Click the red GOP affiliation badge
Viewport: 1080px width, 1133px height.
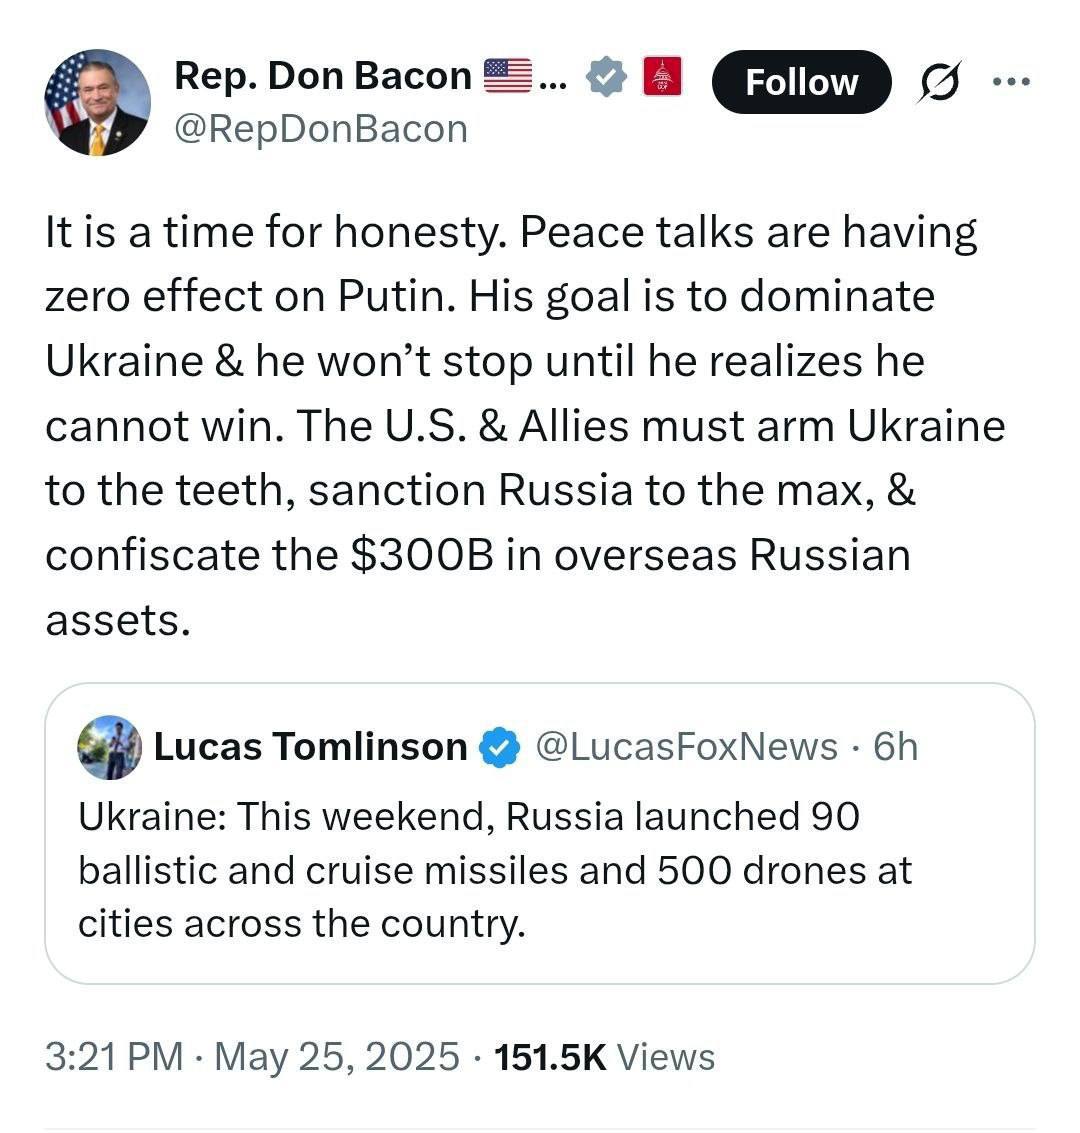pyautogui.click(x=661, y=77)
